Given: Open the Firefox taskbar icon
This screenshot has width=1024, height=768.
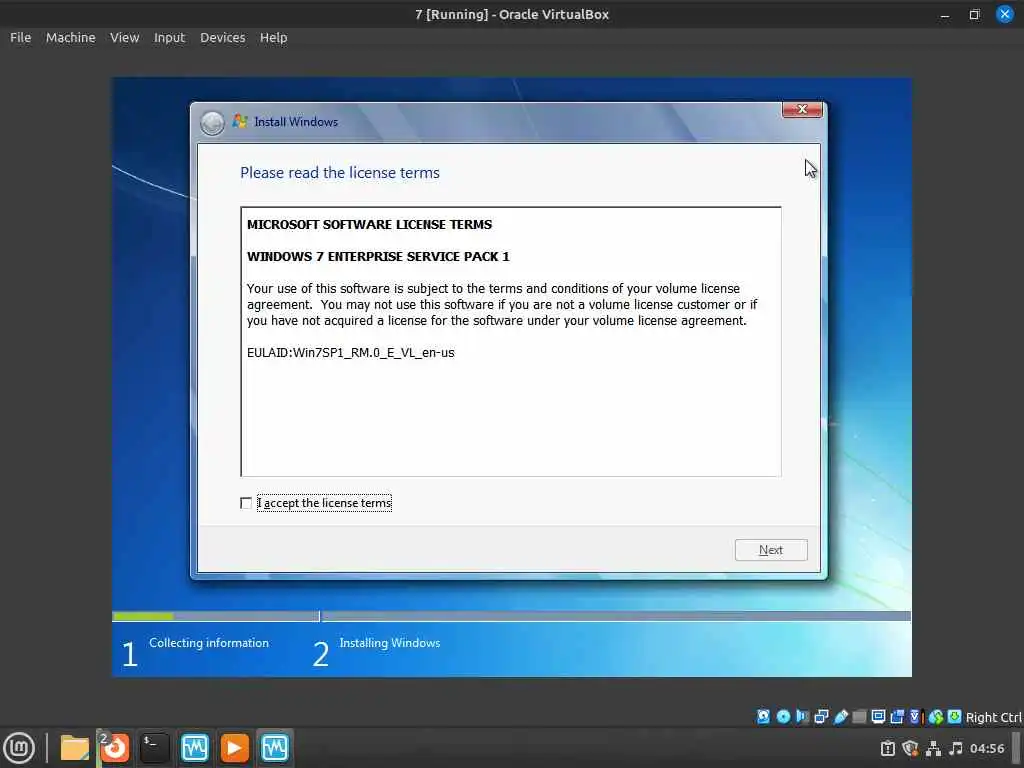Looking at the screenshot, I should coord(115,748).
